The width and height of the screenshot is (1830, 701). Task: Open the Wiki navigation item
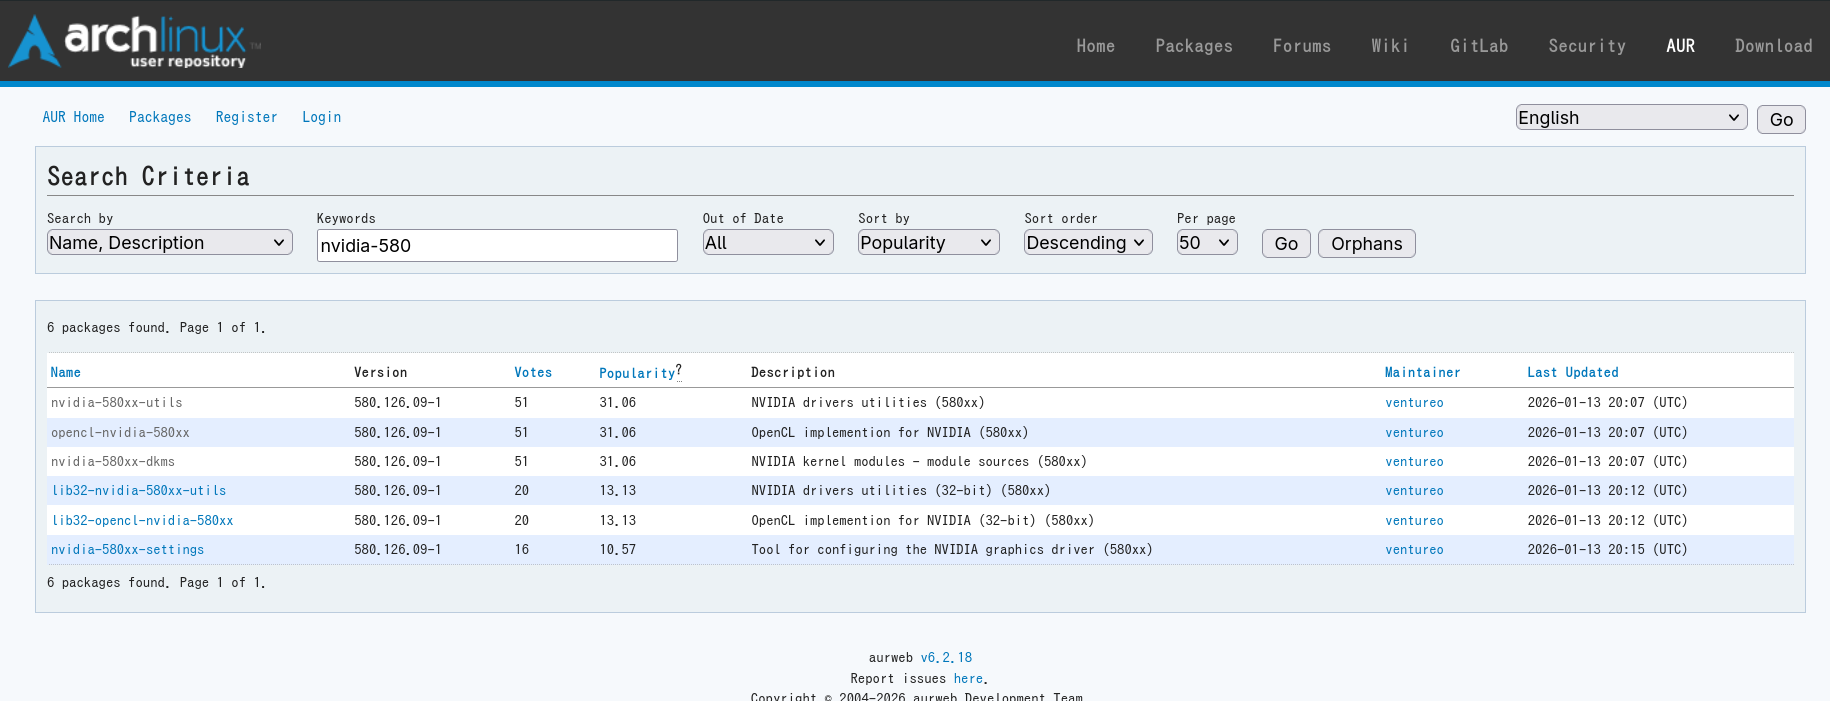(1389, 46)
